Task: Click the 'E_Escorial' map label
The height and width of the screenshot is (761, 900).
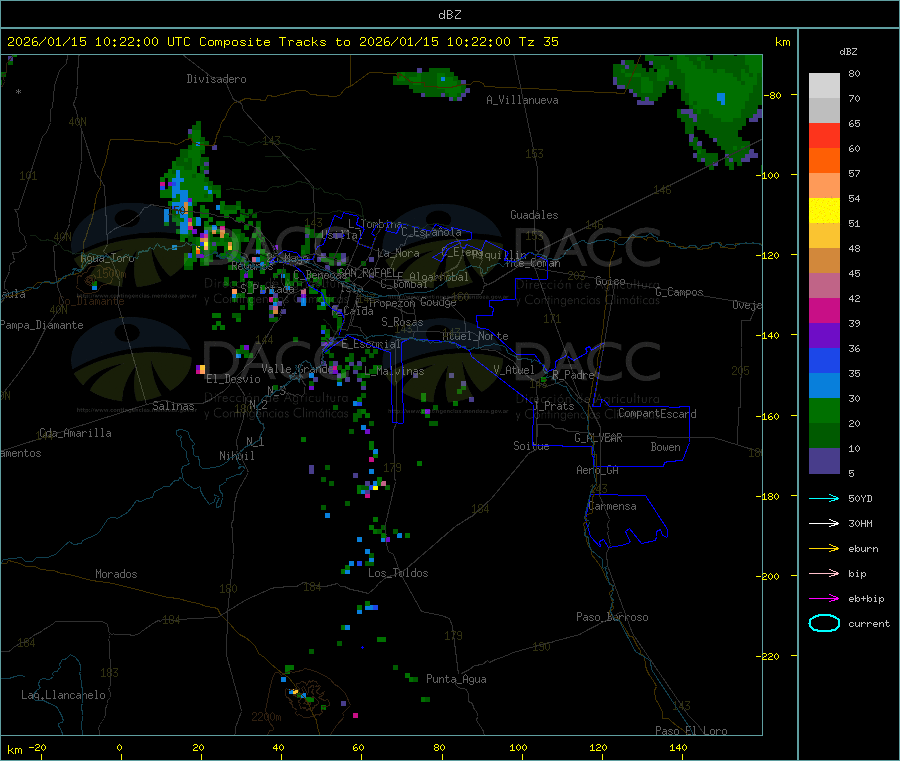Action: coord(371,344)
